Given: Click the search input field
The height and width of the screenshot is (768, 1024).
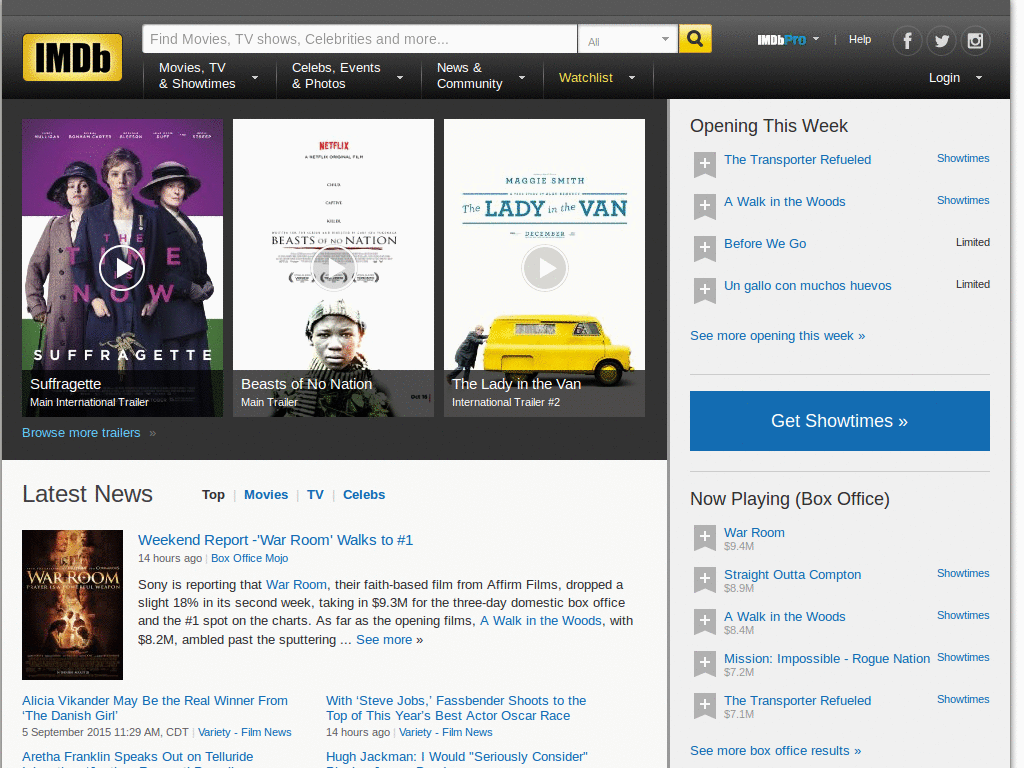Looking at the screenshot, I should click(359, 39).
